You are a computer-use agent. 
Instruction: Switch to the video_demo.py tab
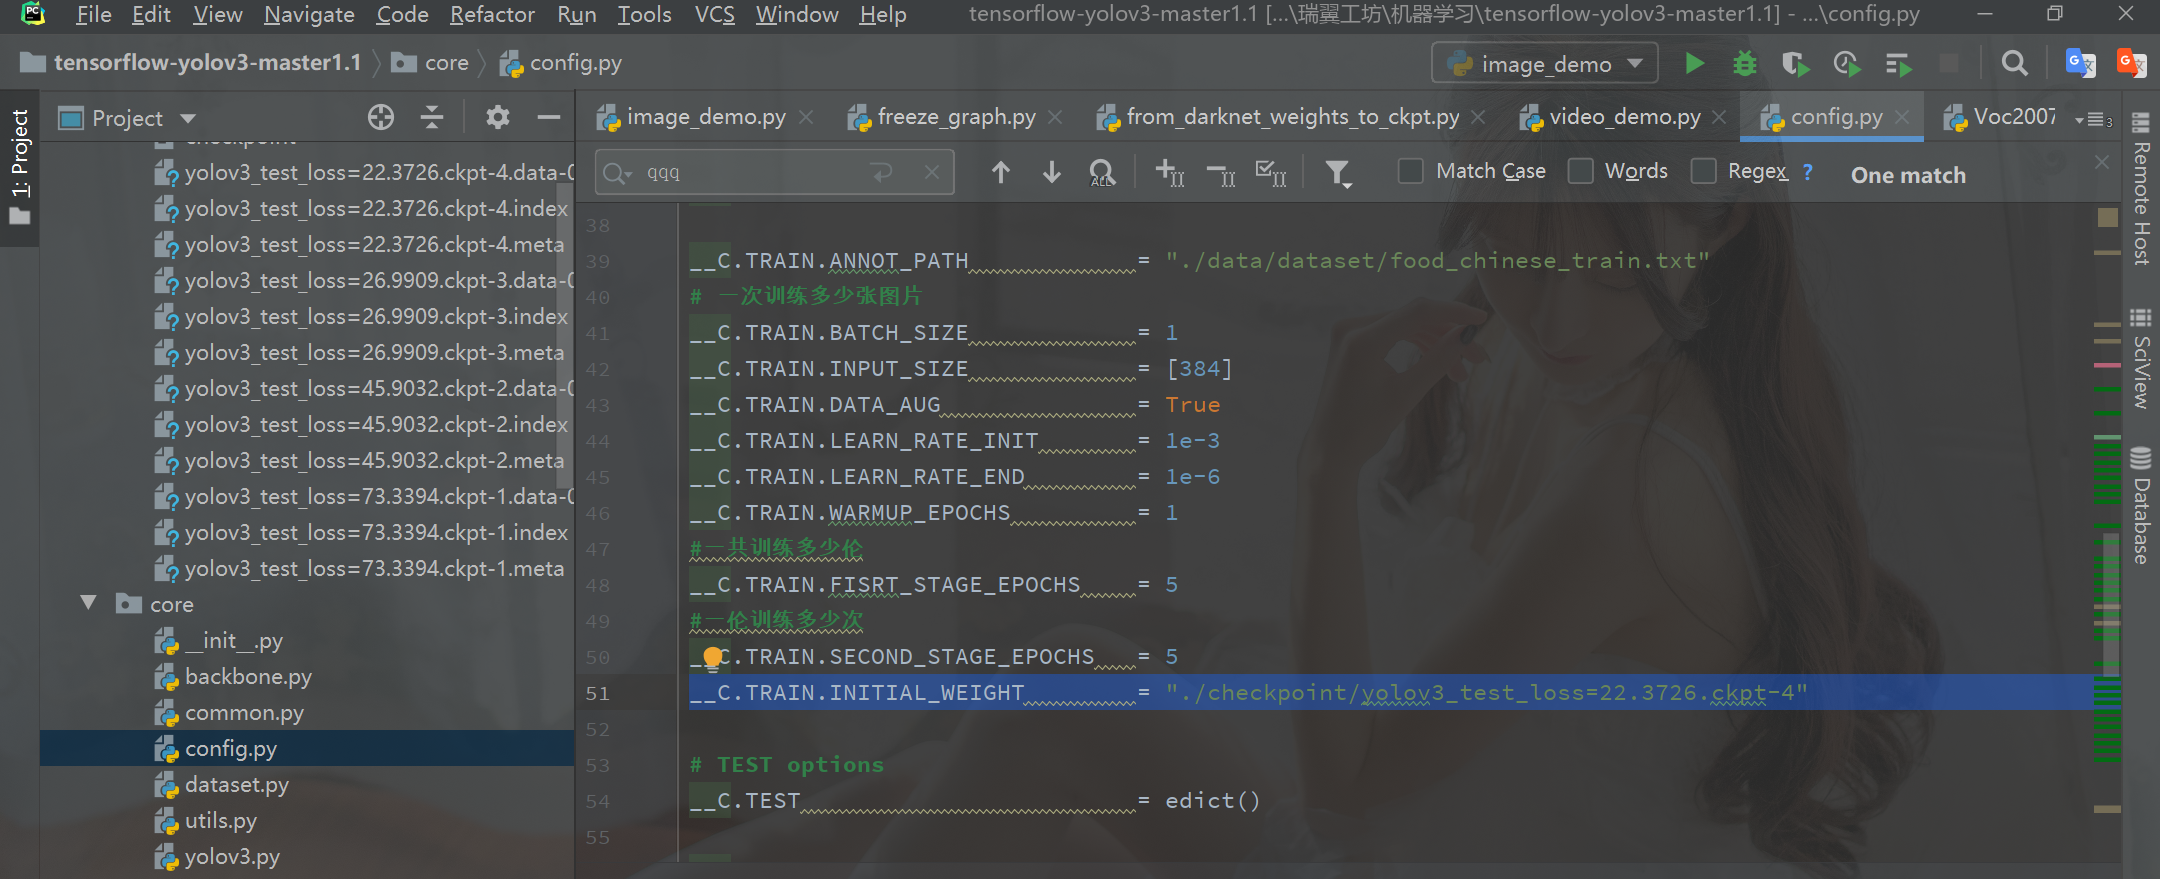[x=1625, y=117]
